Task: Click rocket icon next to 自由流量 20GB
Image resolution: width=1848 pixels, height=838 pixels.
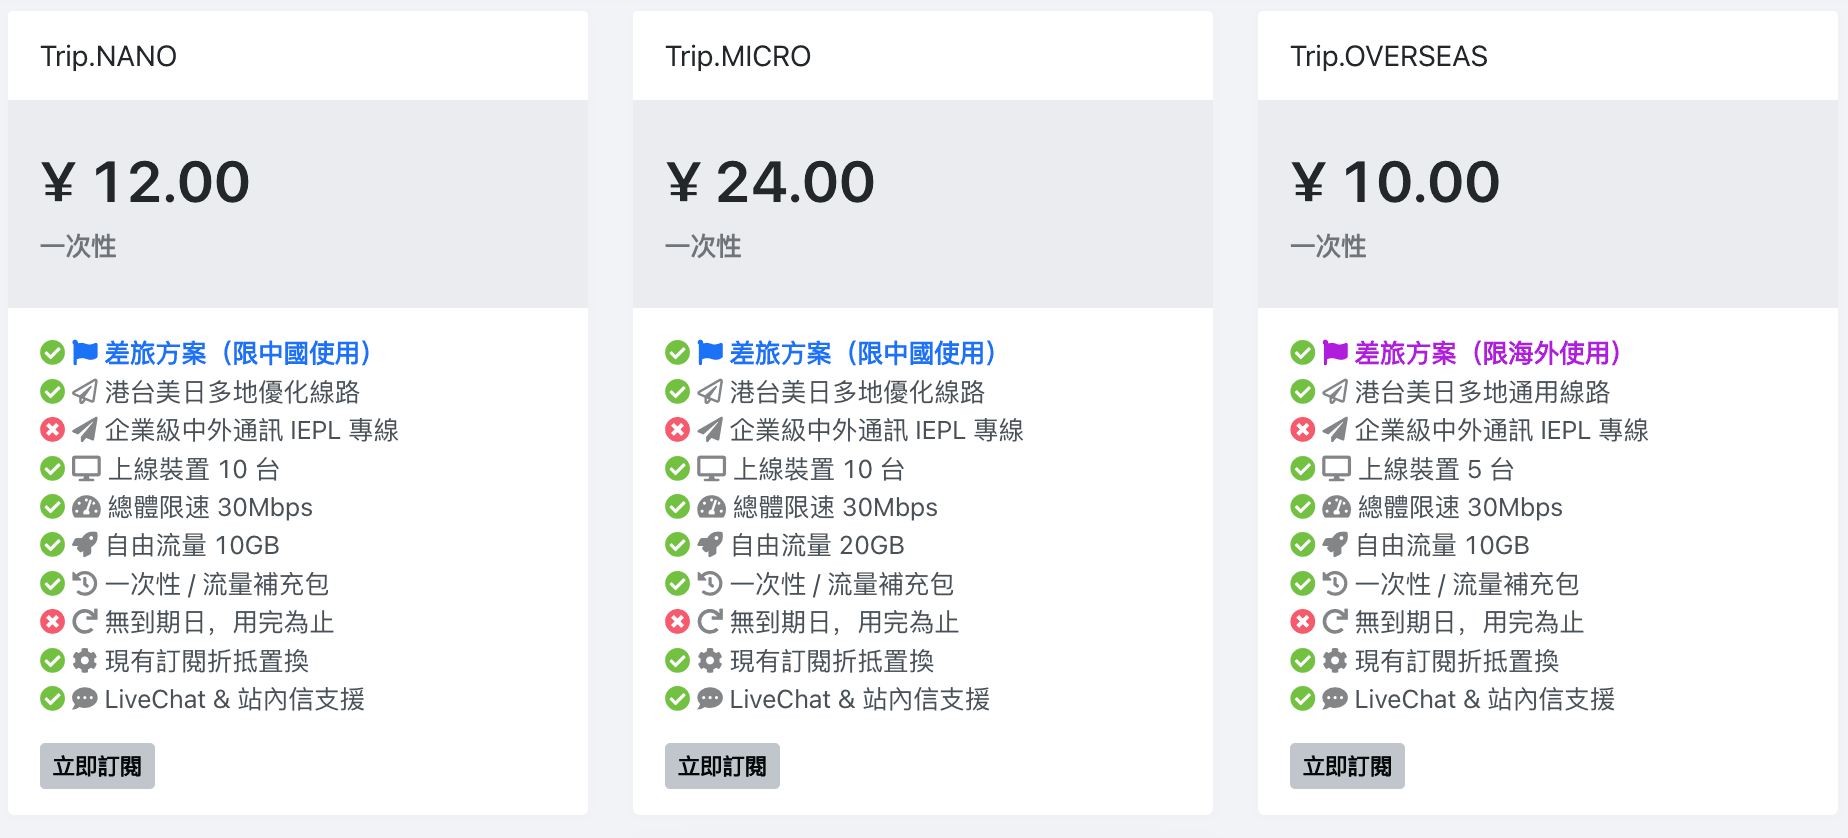Action: pyautogui.click(x=710, y=545)
